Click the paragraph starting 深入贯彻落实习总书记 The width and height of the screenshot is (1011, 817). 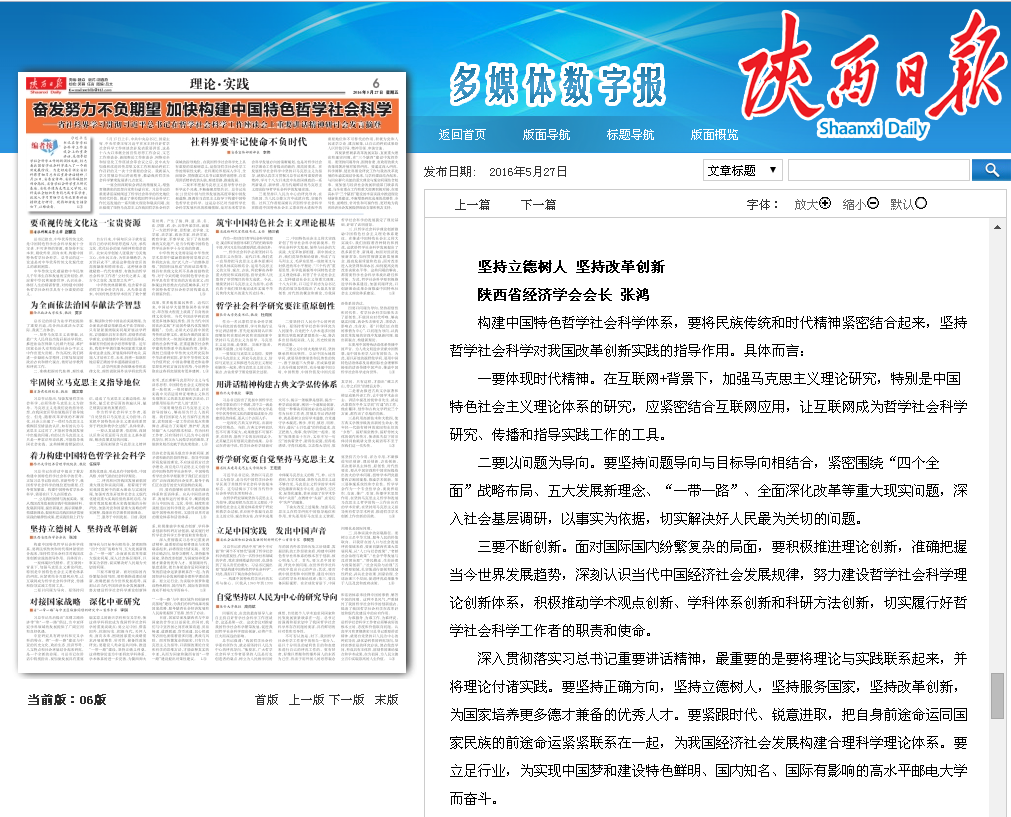(x=708, y=729)
